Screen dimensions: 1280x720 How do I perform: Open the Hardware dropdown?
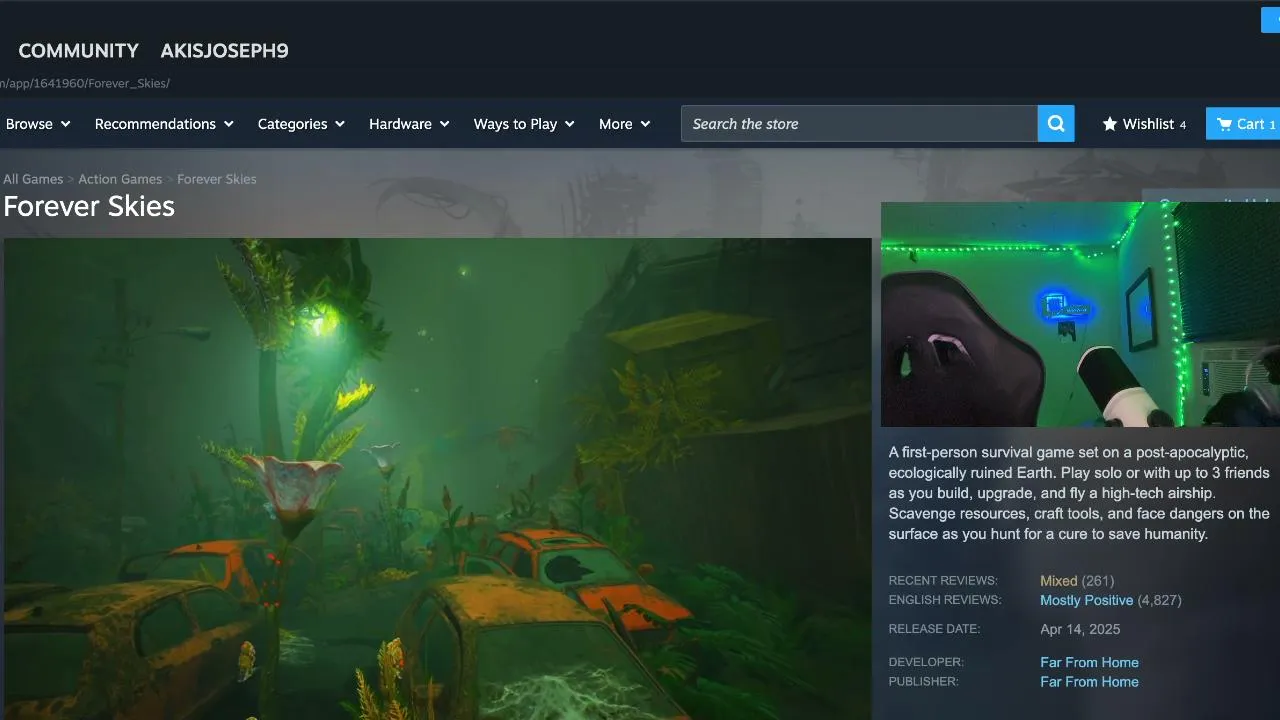(409, 124)
